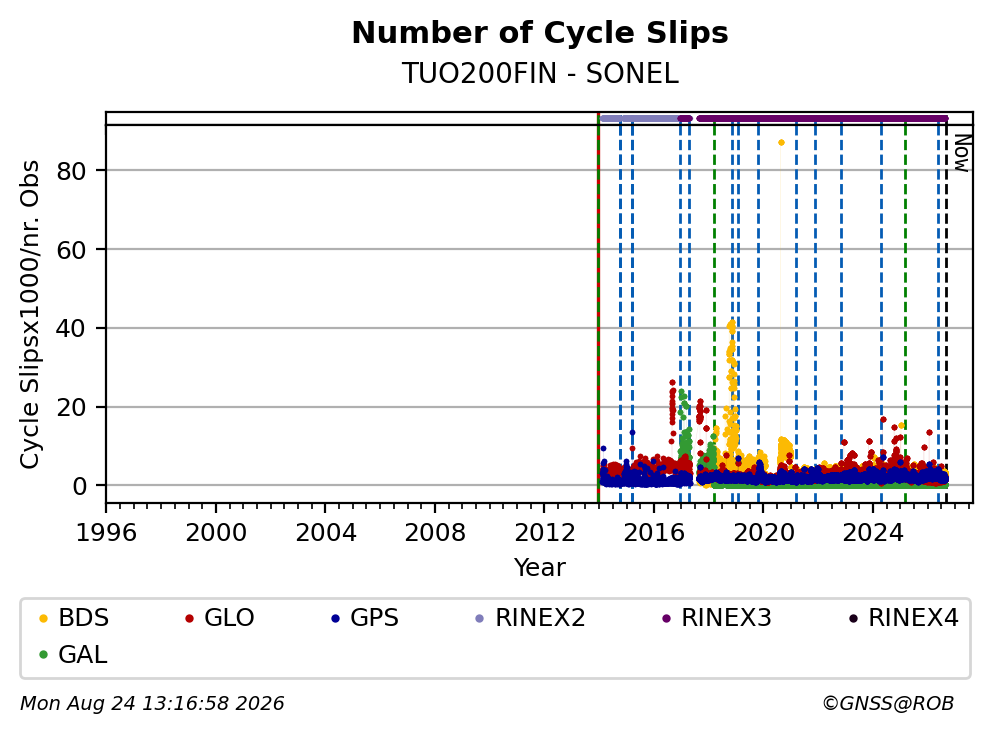The image size is (992, 734).
Task: Click the x-axis tick label 1996
Action: click(x=106, y=533)
